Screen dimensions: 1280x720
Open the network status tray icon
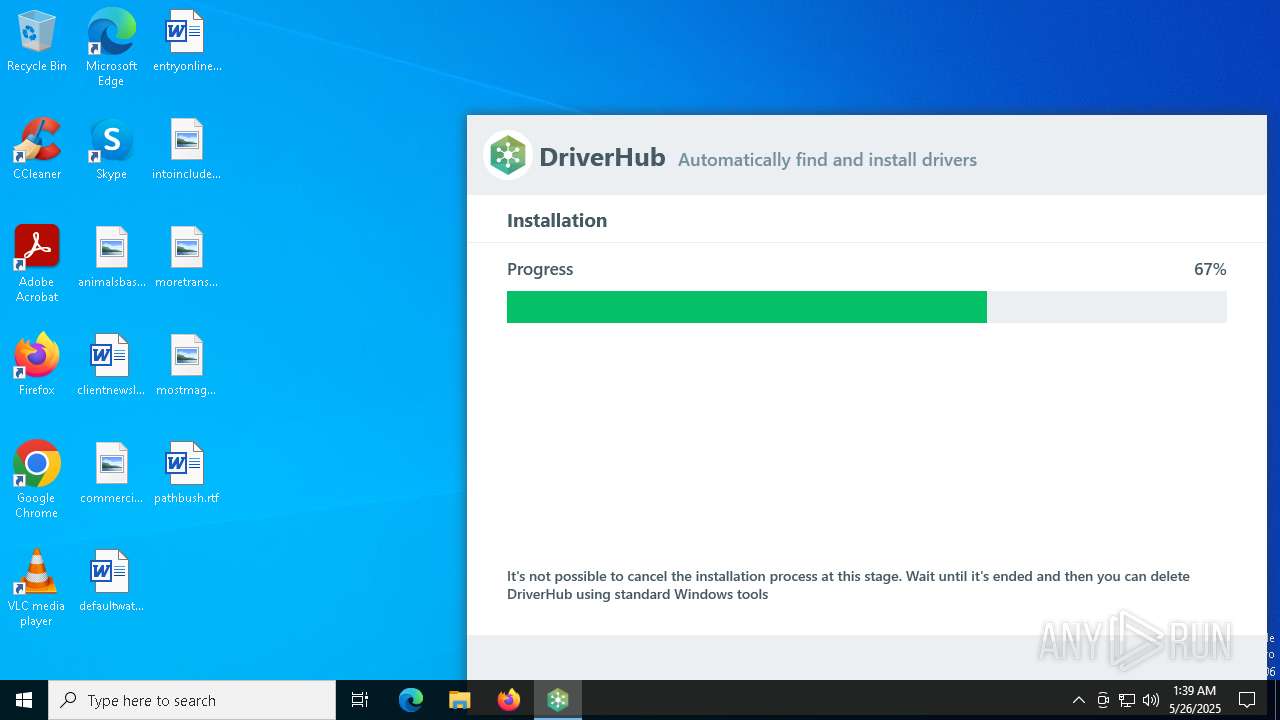(1127, 700)
